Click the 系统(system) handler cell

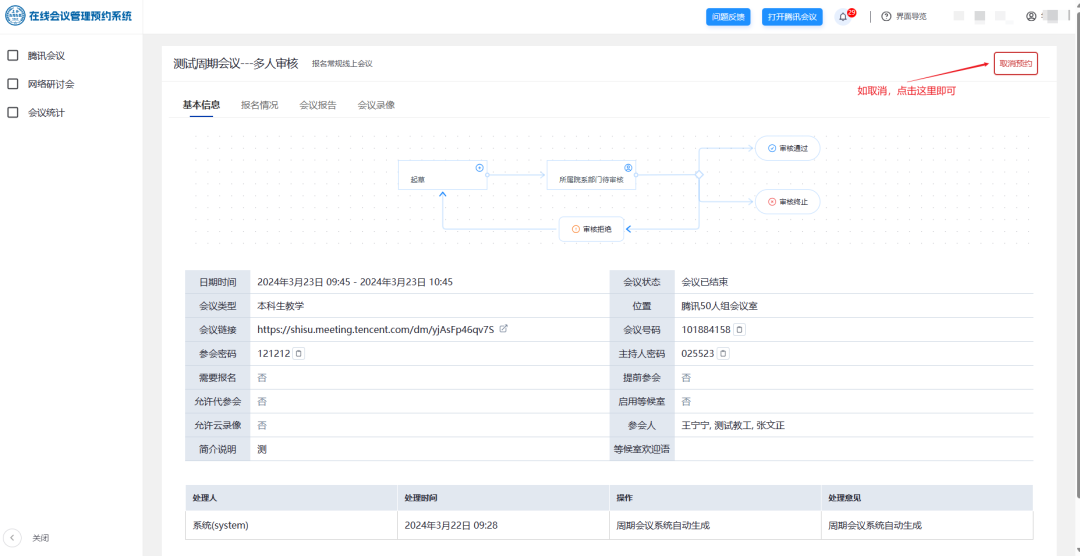tap(291, 525)
